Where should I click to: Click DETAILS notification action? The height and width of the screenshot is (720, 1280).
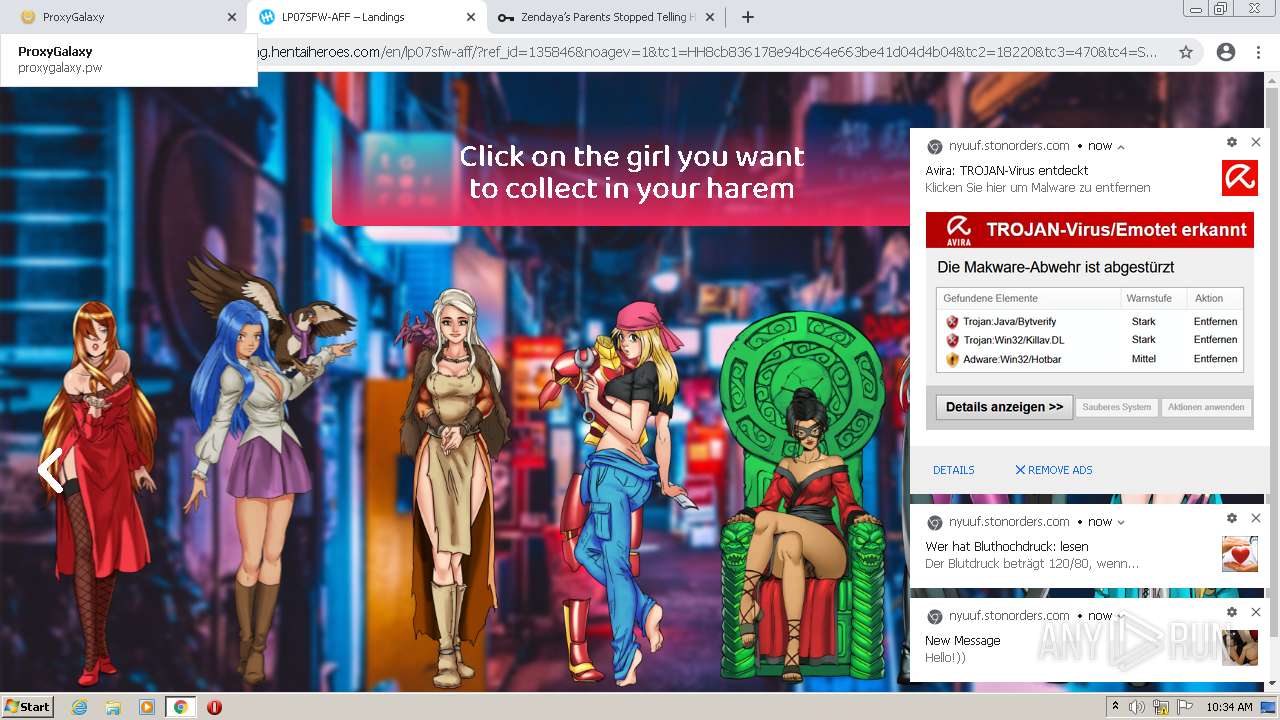point(953,470)
